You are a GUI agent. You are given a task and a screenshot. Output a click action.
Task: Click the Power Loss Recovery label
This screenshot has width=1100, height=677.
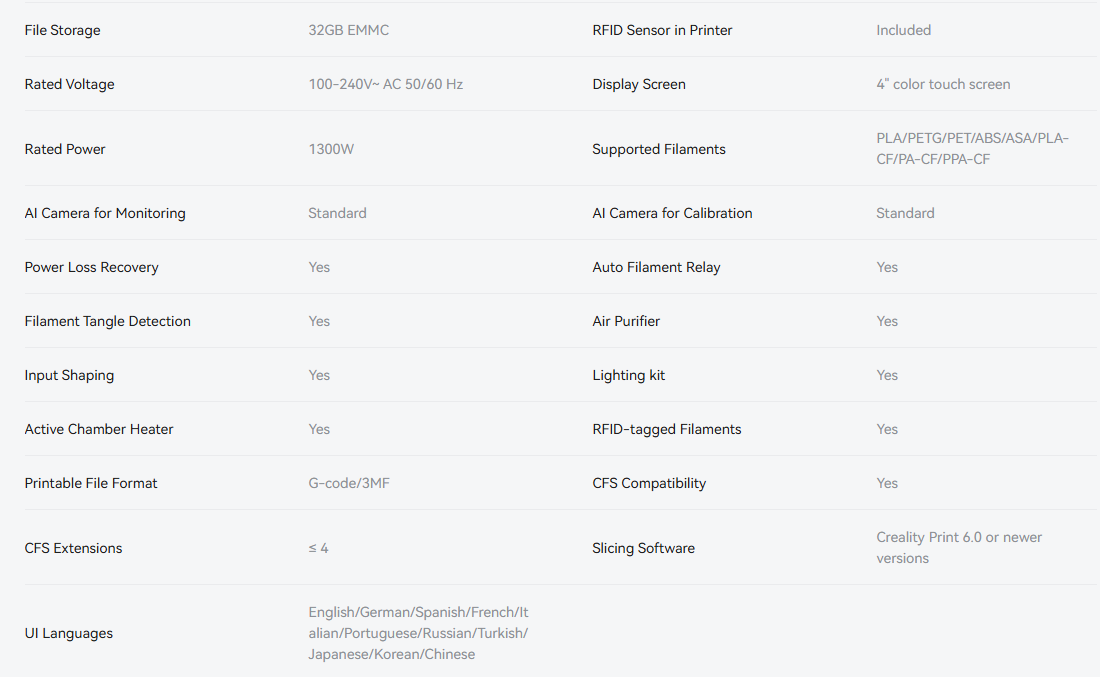point(92,267)
